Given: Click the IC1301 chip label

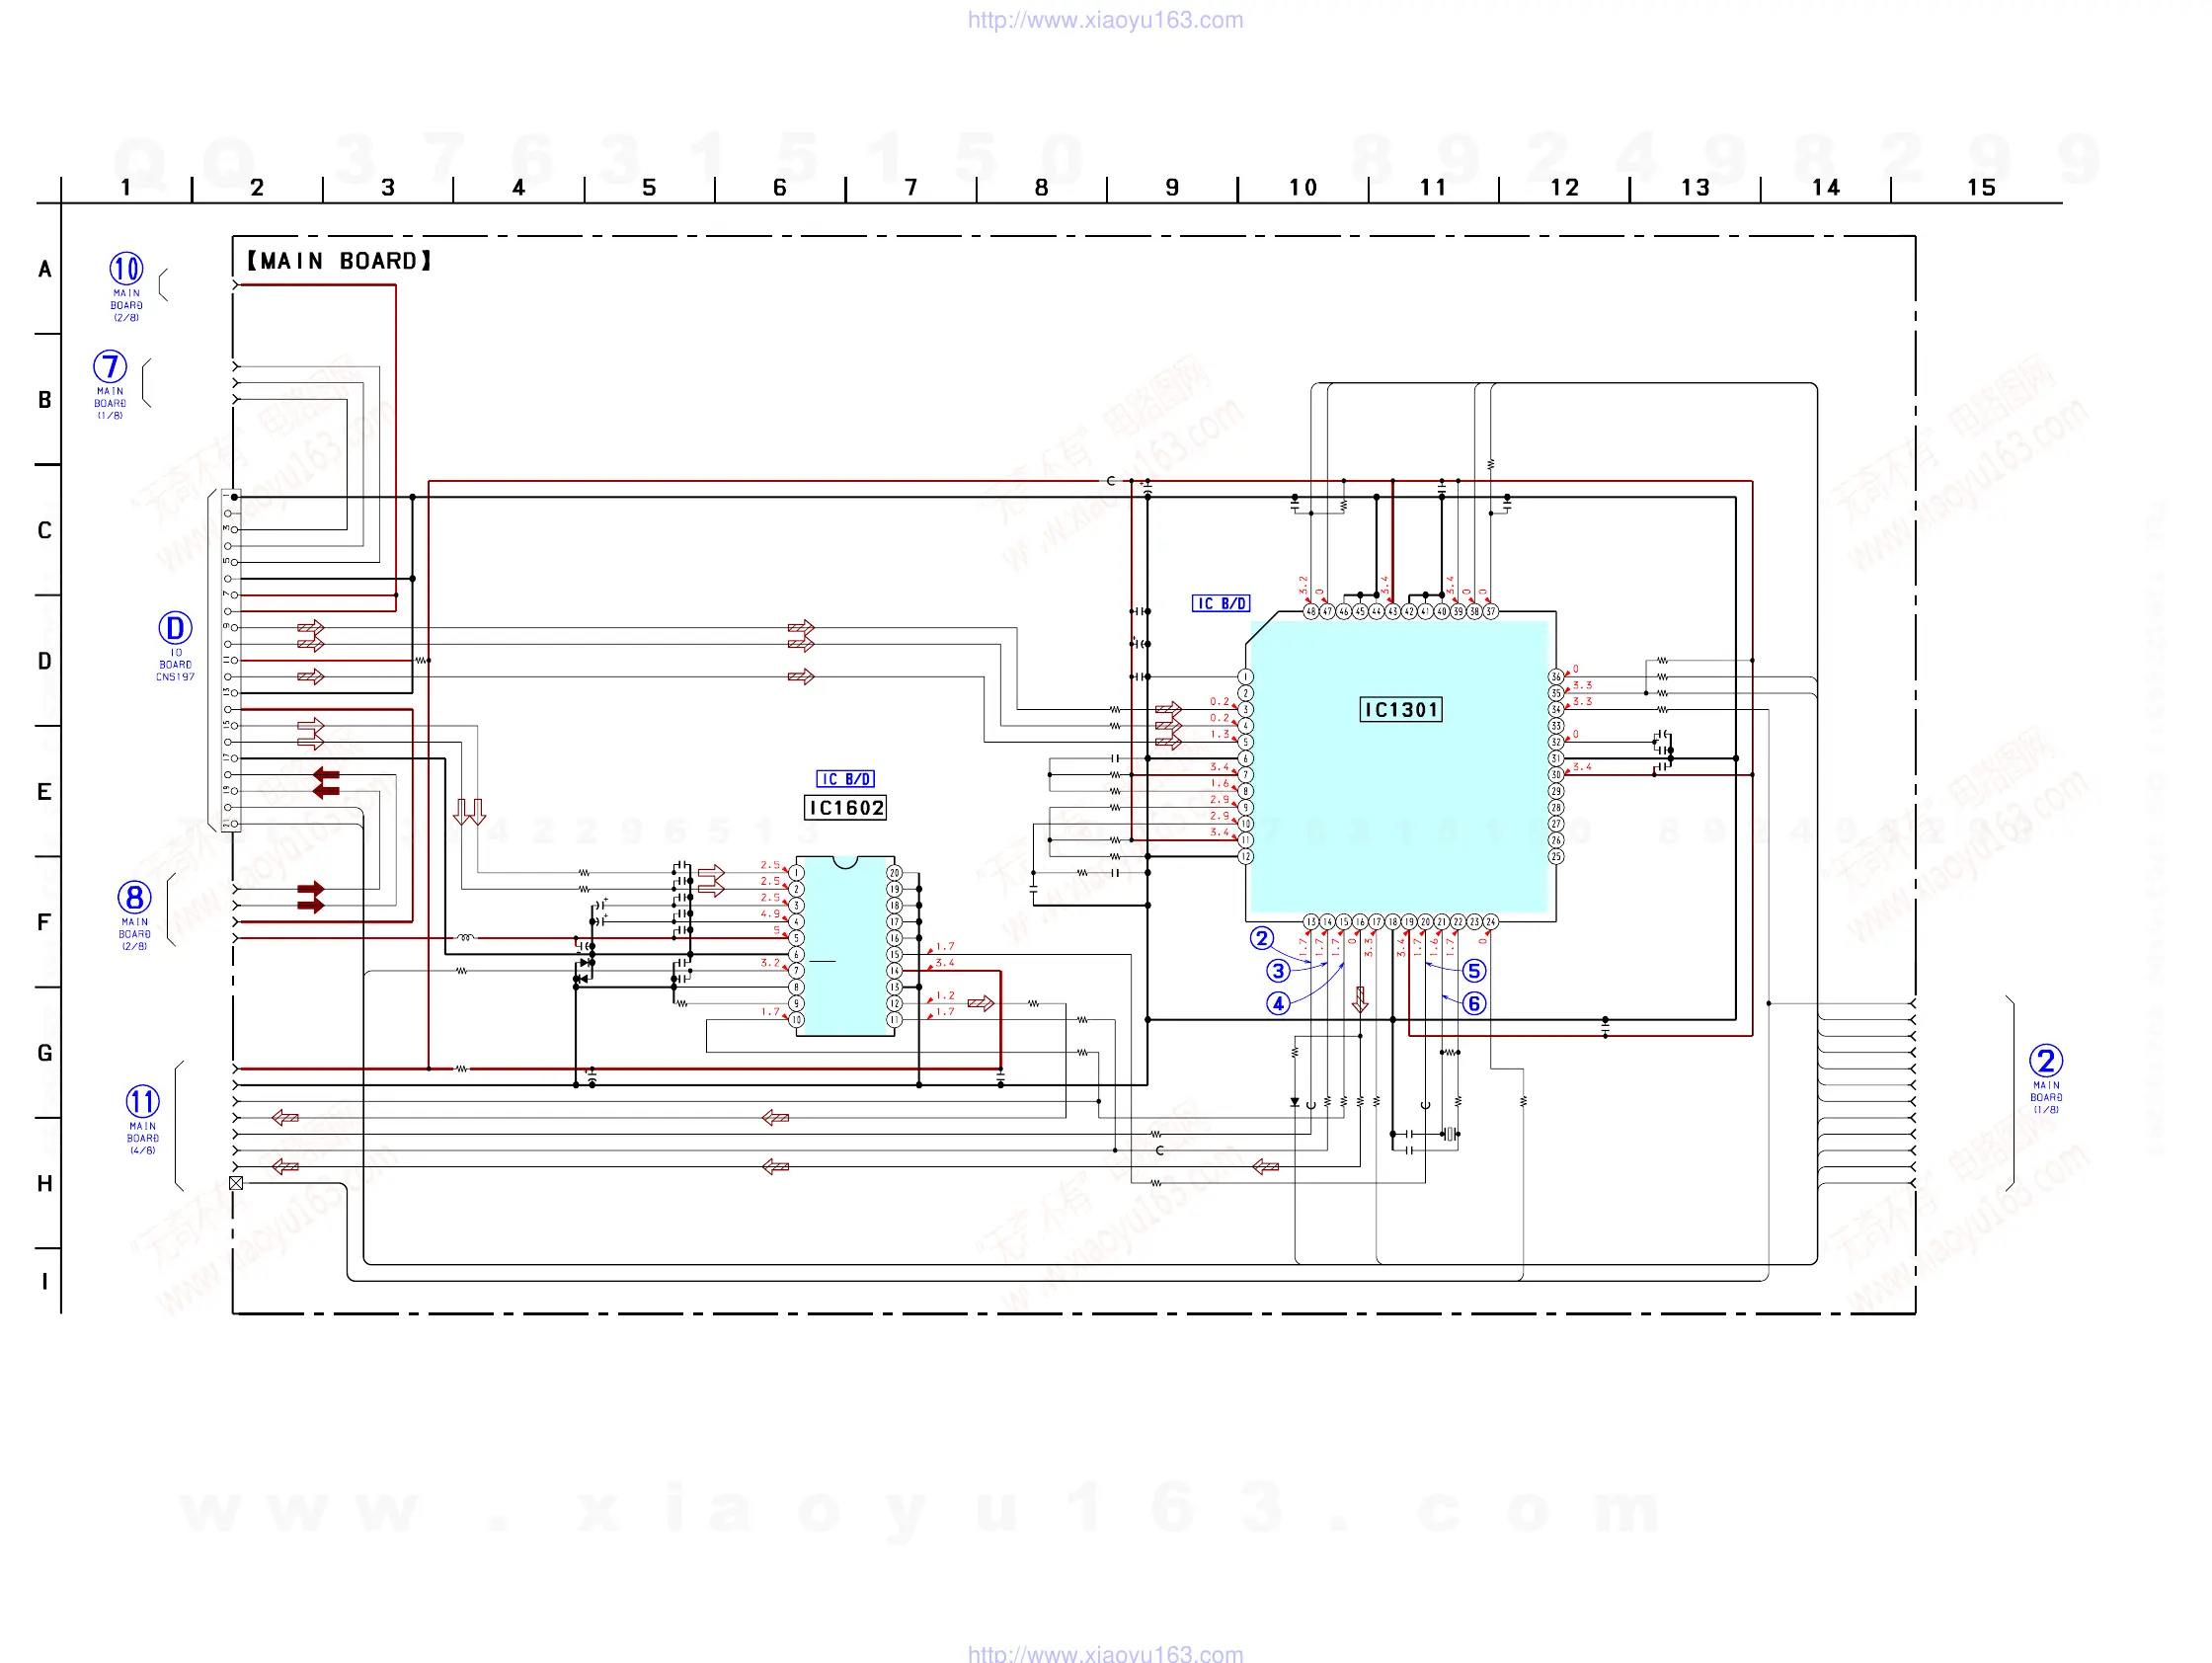Looking at the screenshot, I should click(x=1401, y=709).
